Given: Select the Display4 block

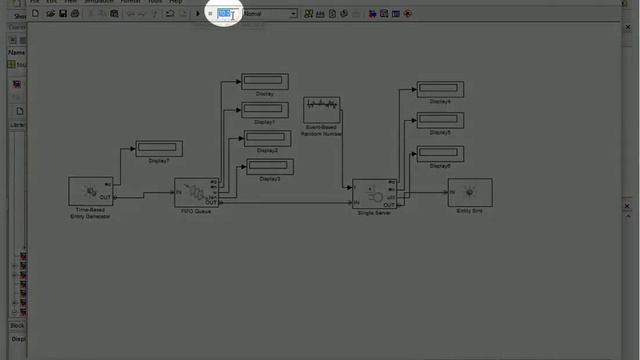Looking at the screenshot, I should 440,89.
